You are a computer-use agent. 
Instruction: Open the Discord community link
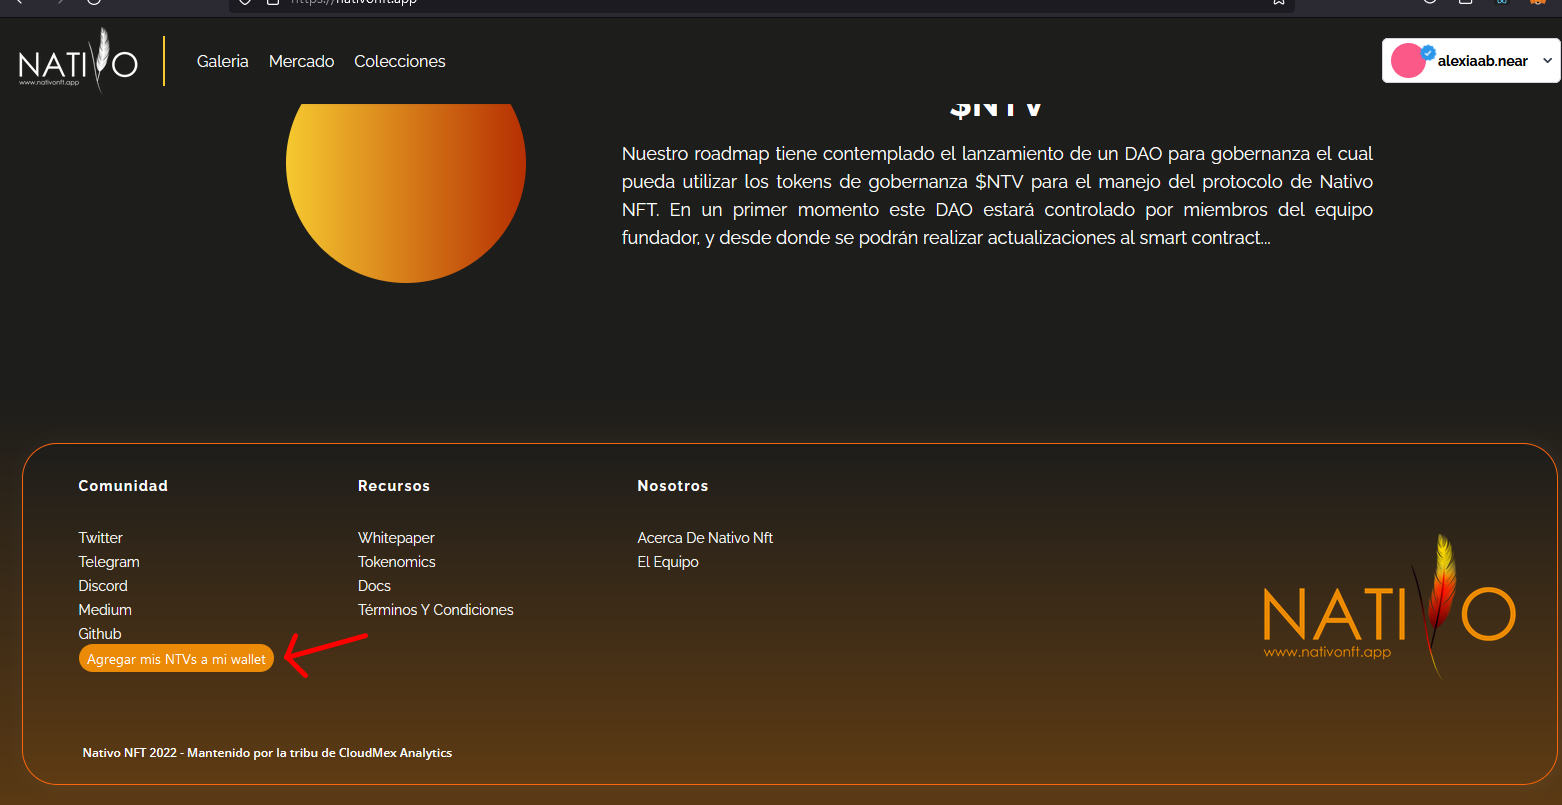click(x=103, y=586)
